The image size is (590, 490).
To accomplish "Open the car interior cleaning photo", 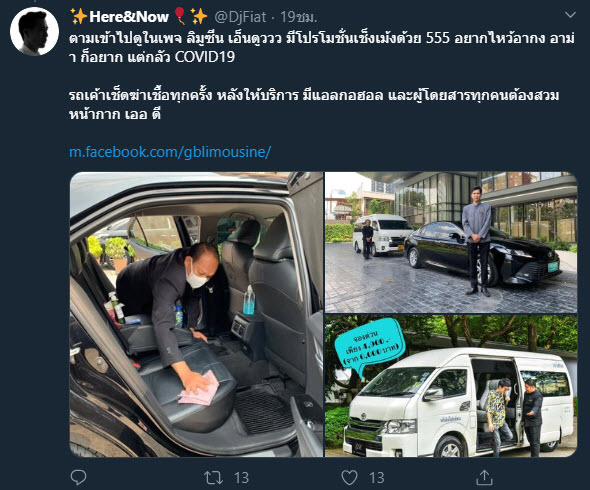I will [196, 314].
